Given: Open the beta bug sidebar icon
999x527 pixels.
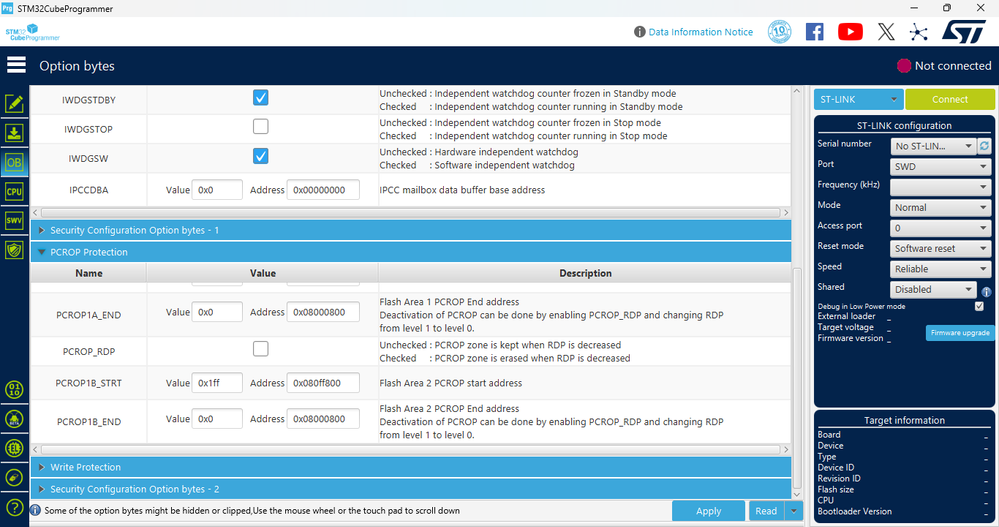Looking at the screenshot, I should (14, 419).
